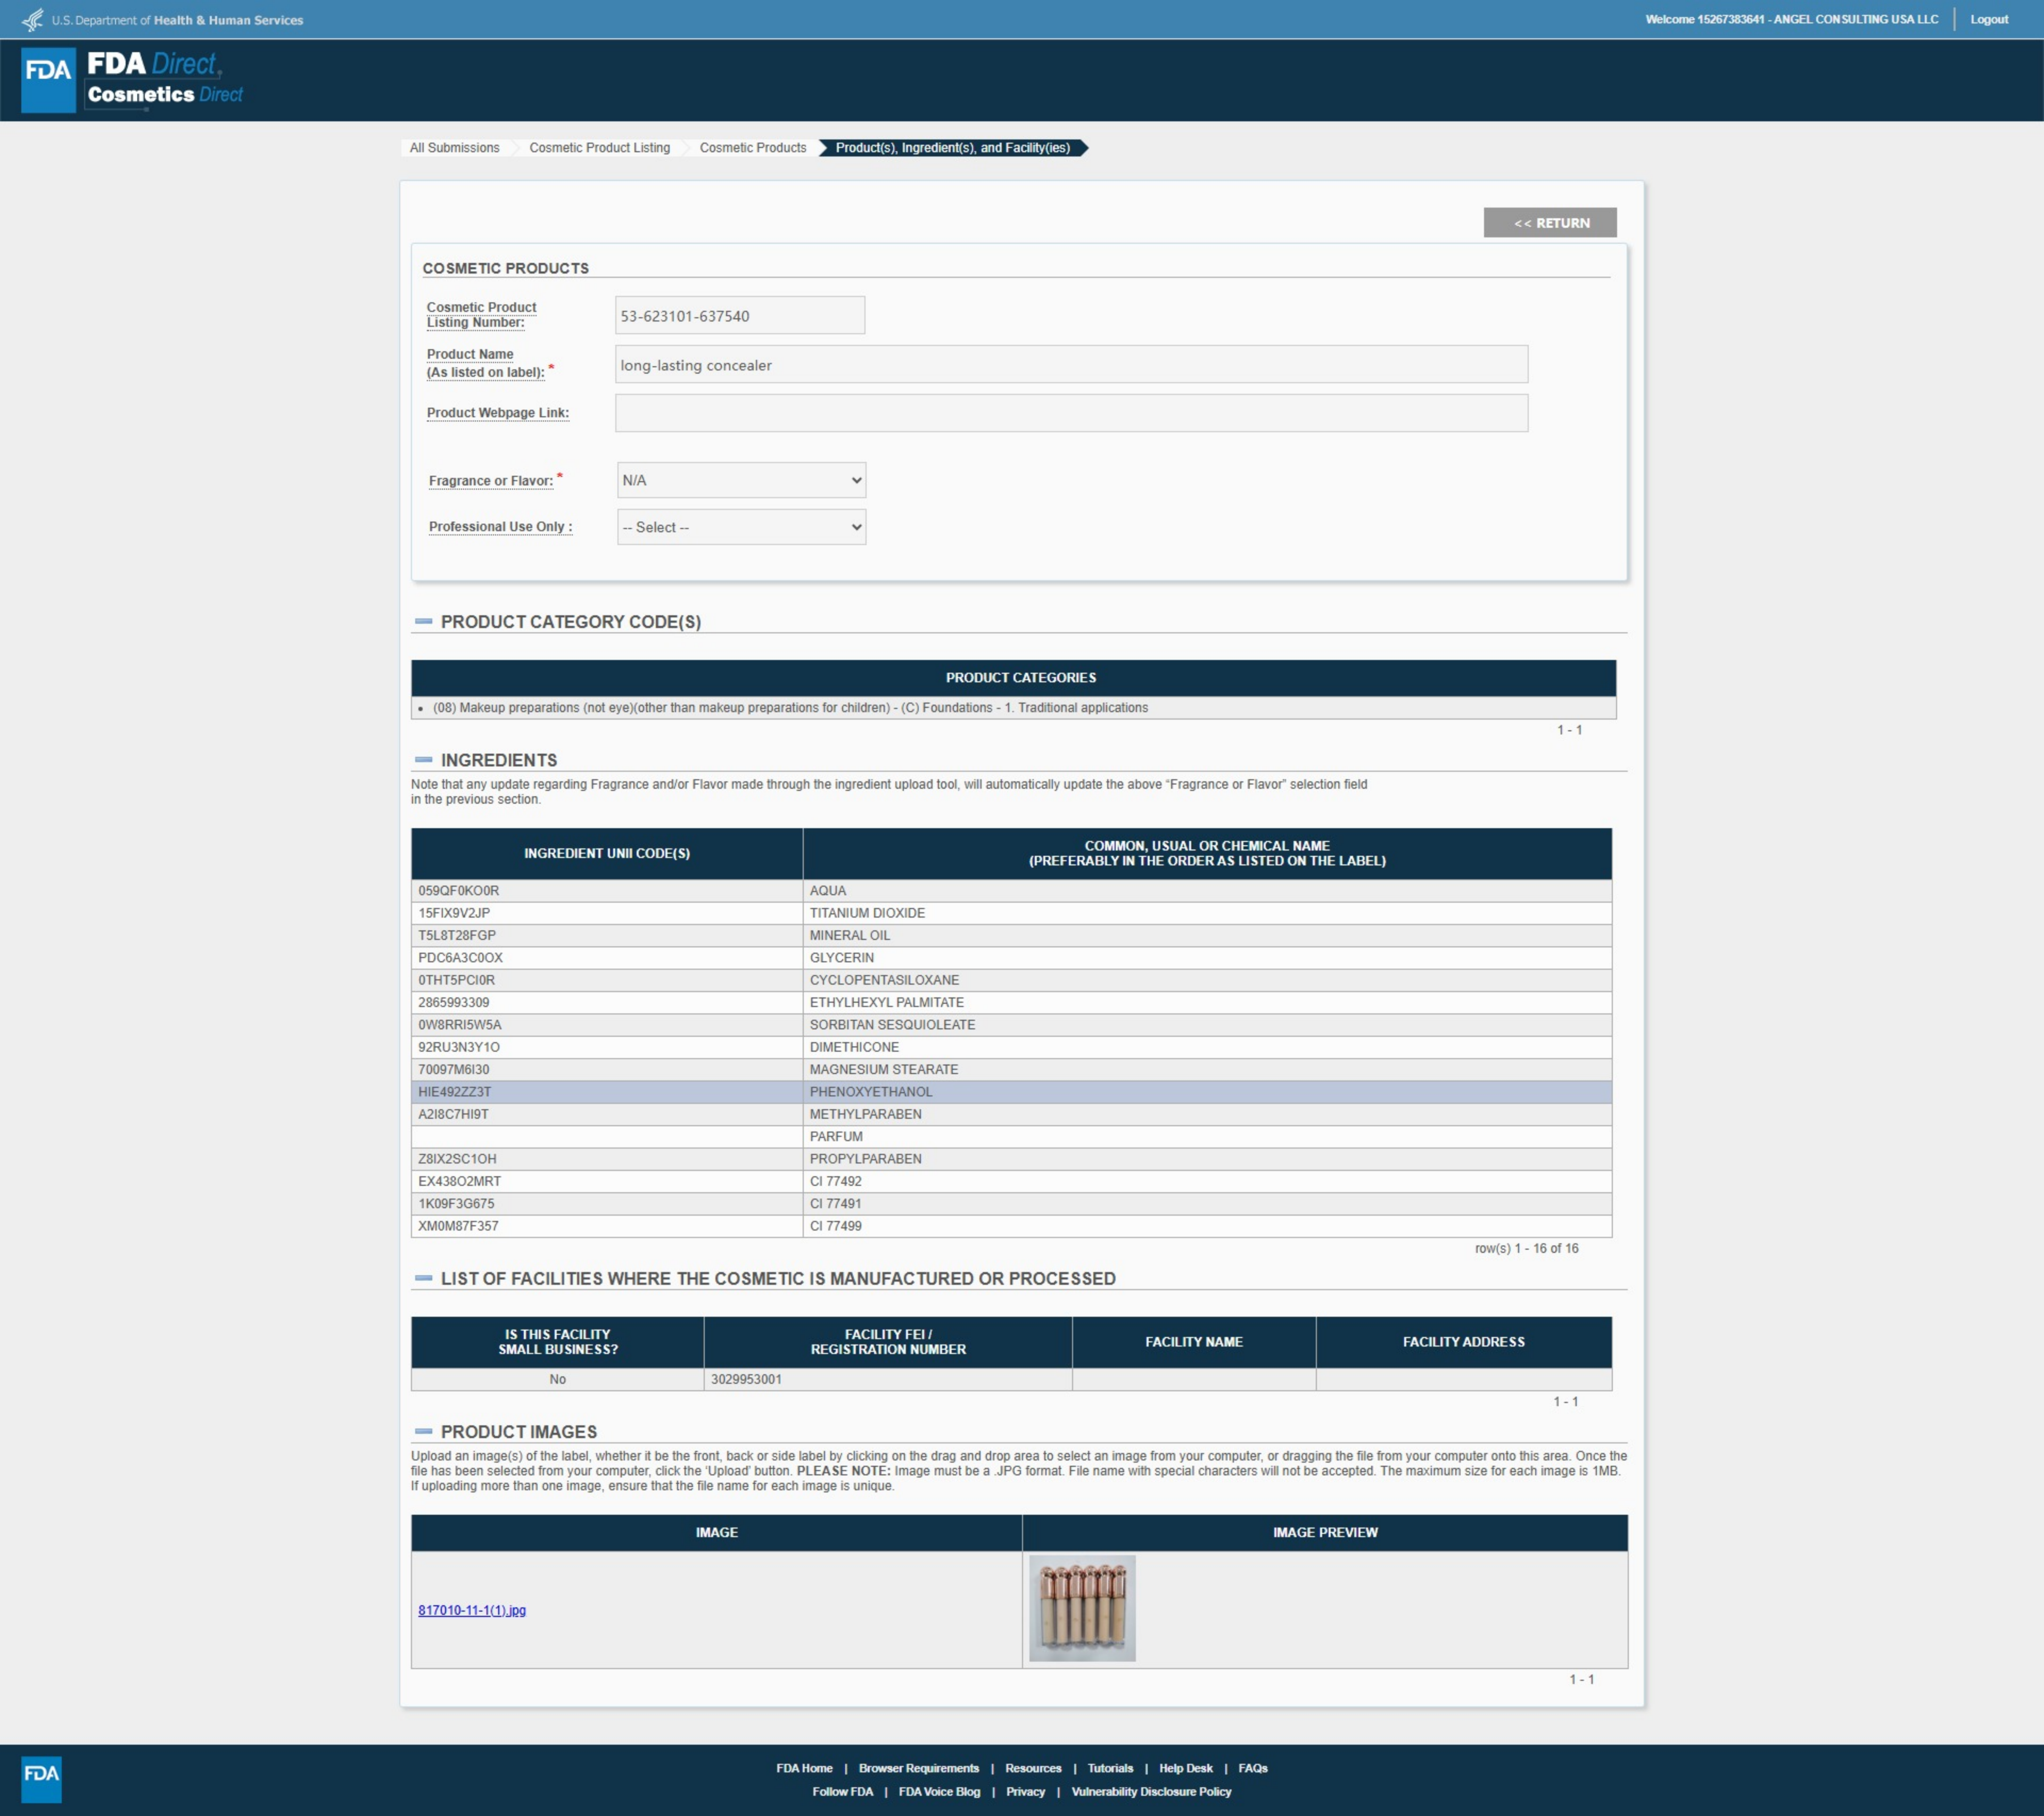Open Cosmetic Product Listing breadcrumb
This screenshot has width=2044, height=1816.
pos(599,148)
